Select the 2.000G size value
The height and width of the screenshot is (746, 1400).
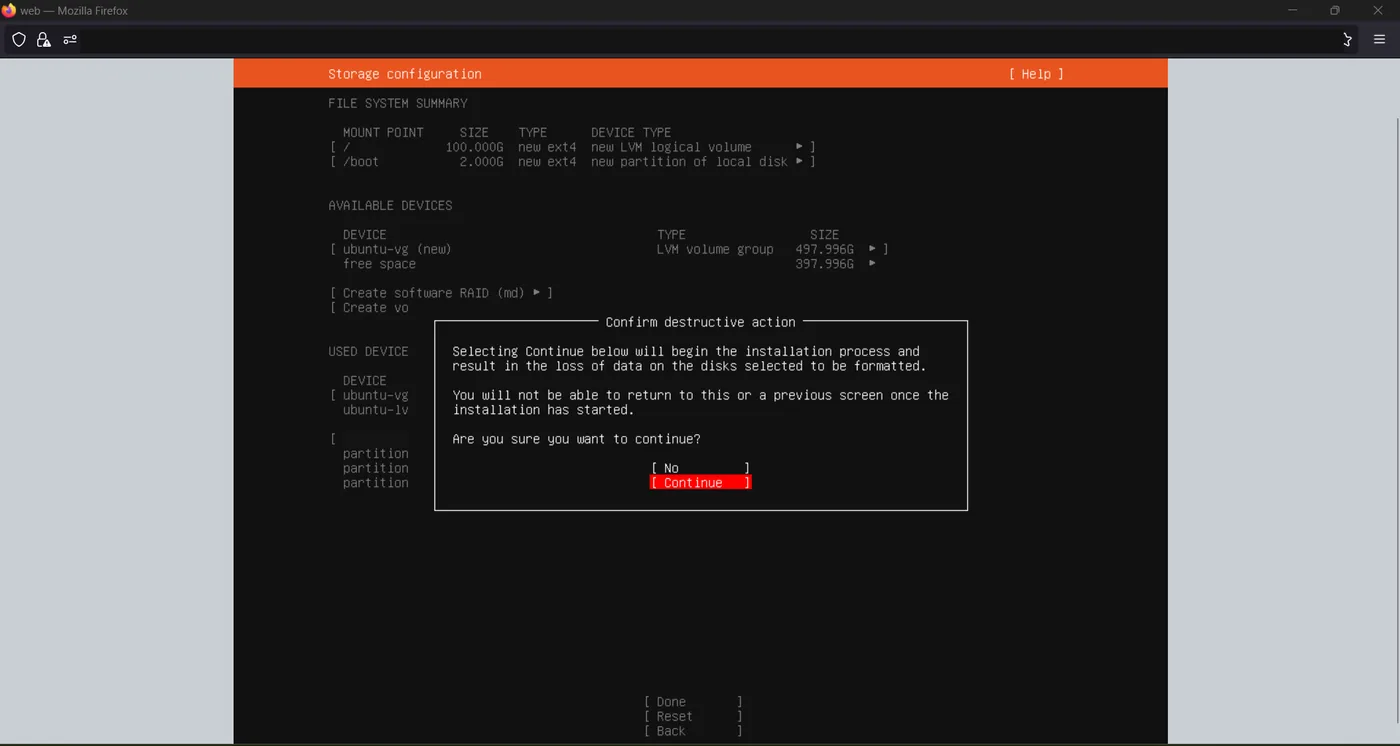click(x=481, y=161)
